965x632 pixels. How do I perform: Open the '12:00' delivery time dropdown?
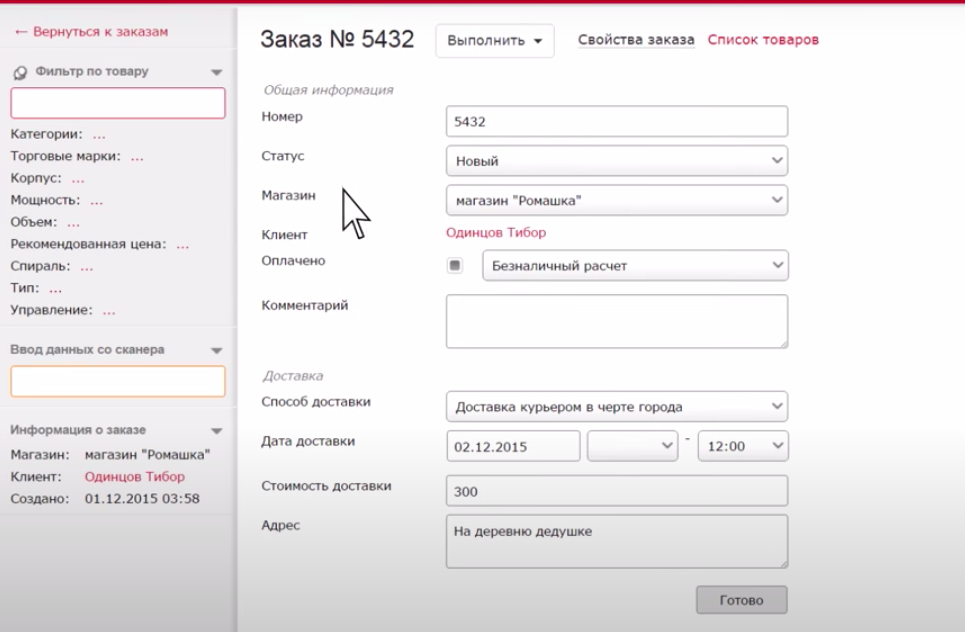(743, 446)
